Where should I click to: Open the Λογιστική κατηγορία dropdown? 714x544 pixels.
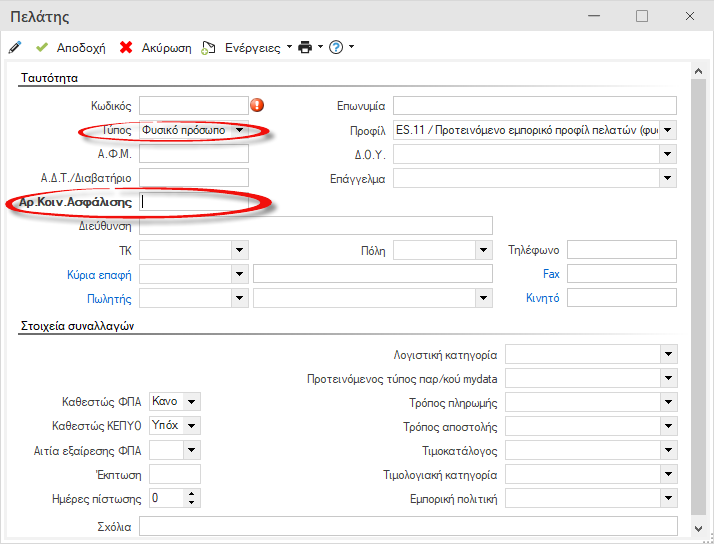point(668,354)
